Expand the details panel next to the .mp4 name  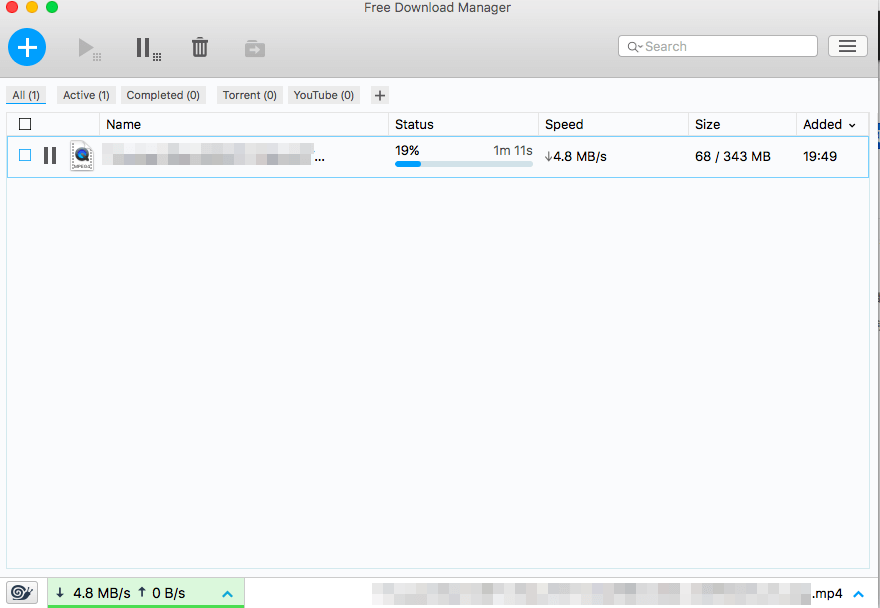click(x=859, y=593)
